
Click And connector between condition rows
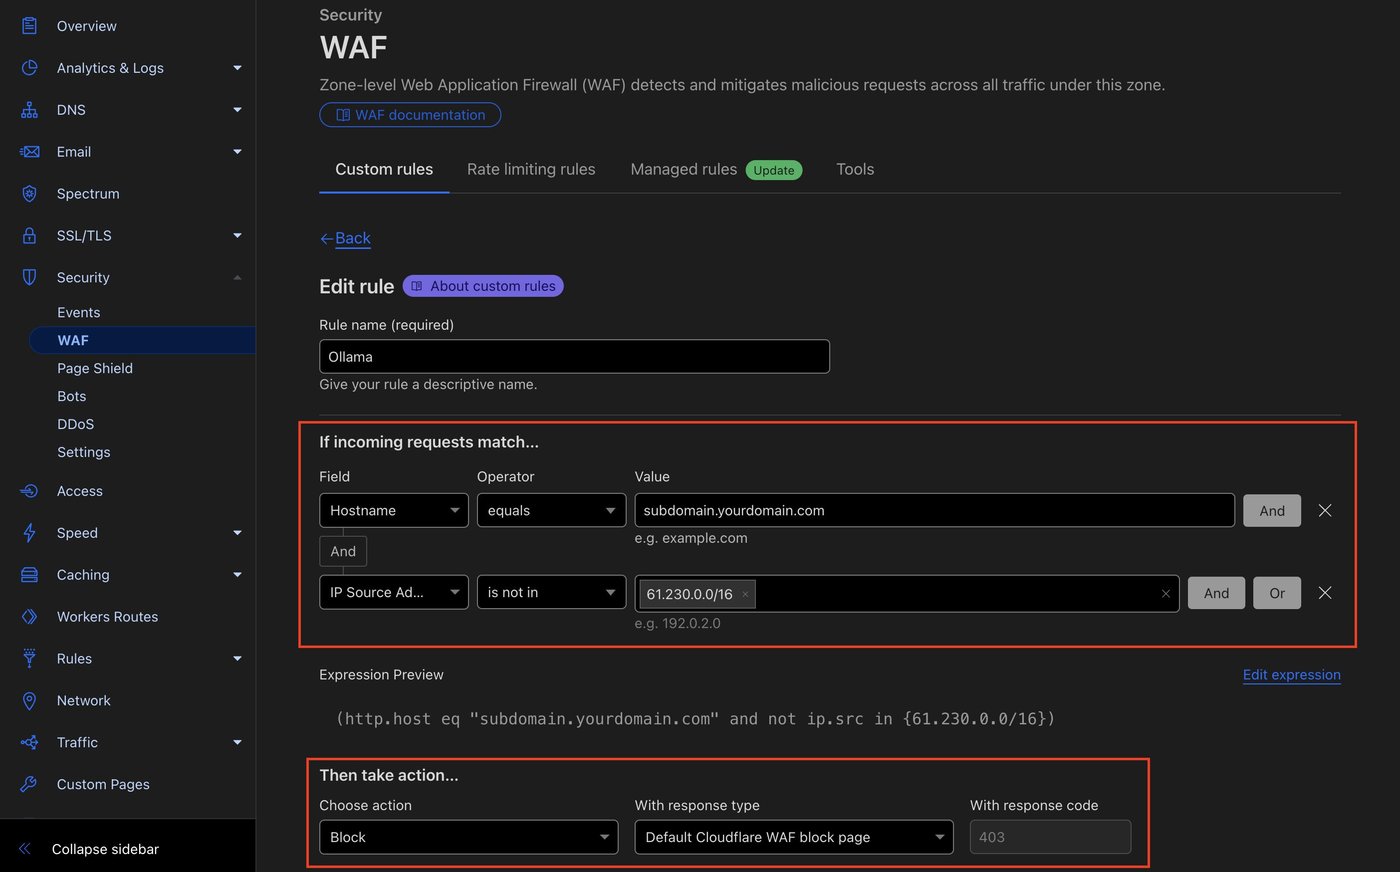pos(343,551)
